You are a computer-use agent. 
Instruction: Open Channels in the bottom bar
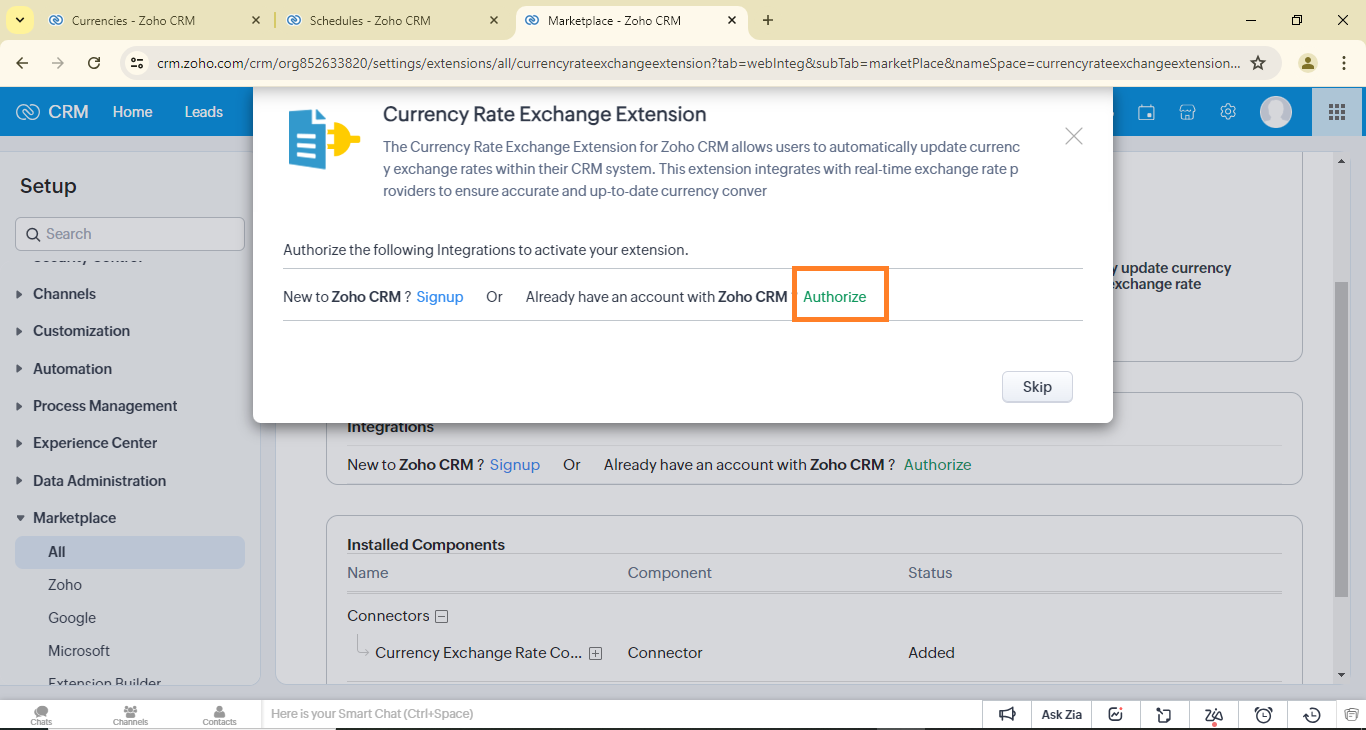point(130,715)
